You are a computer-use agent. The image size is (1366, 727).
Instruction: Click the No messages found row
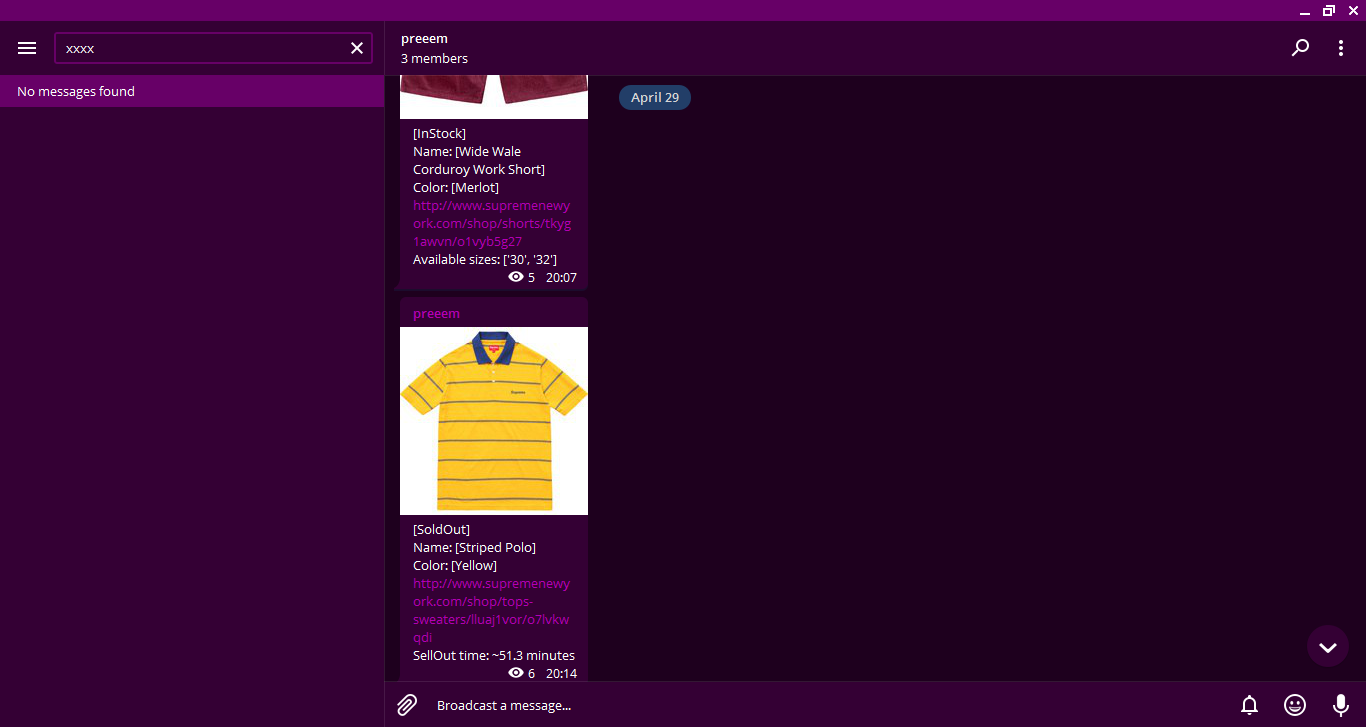coord(192,91)
